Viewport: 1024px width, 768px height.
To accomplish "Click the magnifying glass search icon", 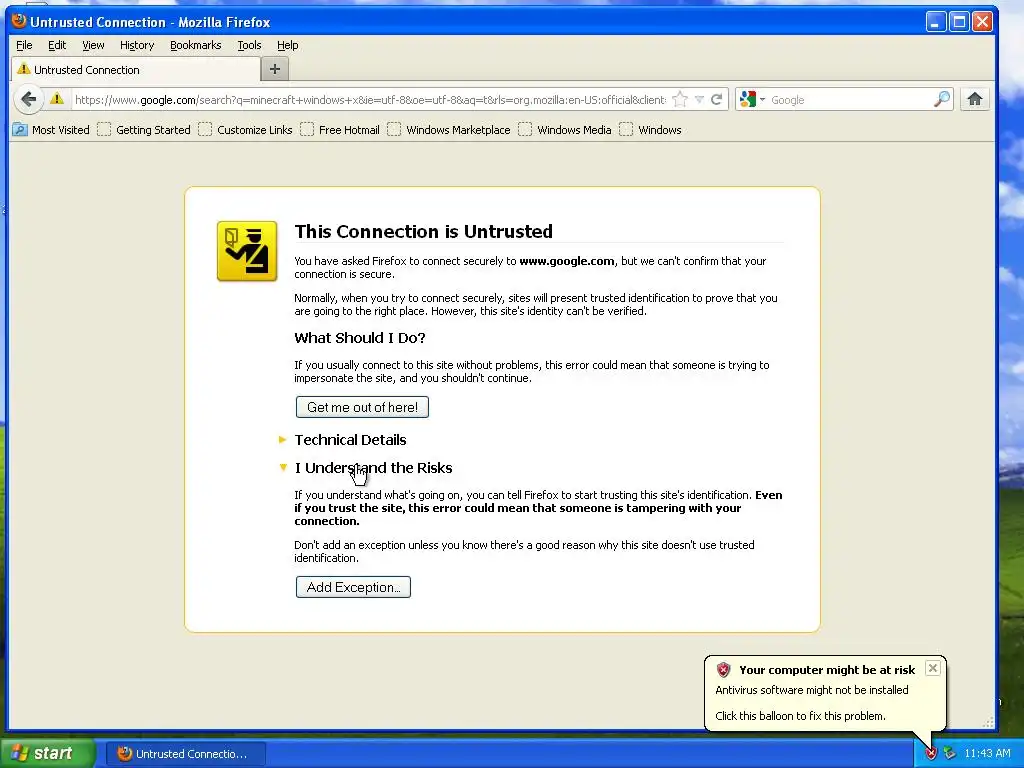I will (x=942, y=99).
